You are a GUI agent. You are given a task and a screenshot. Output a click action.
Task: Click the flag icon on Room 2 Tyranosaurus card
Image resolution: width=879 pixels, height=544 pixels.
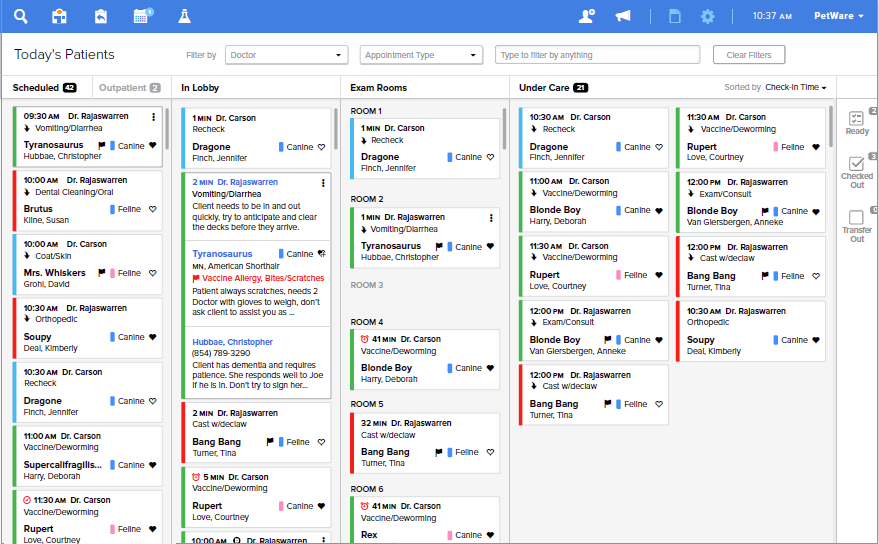439,246
